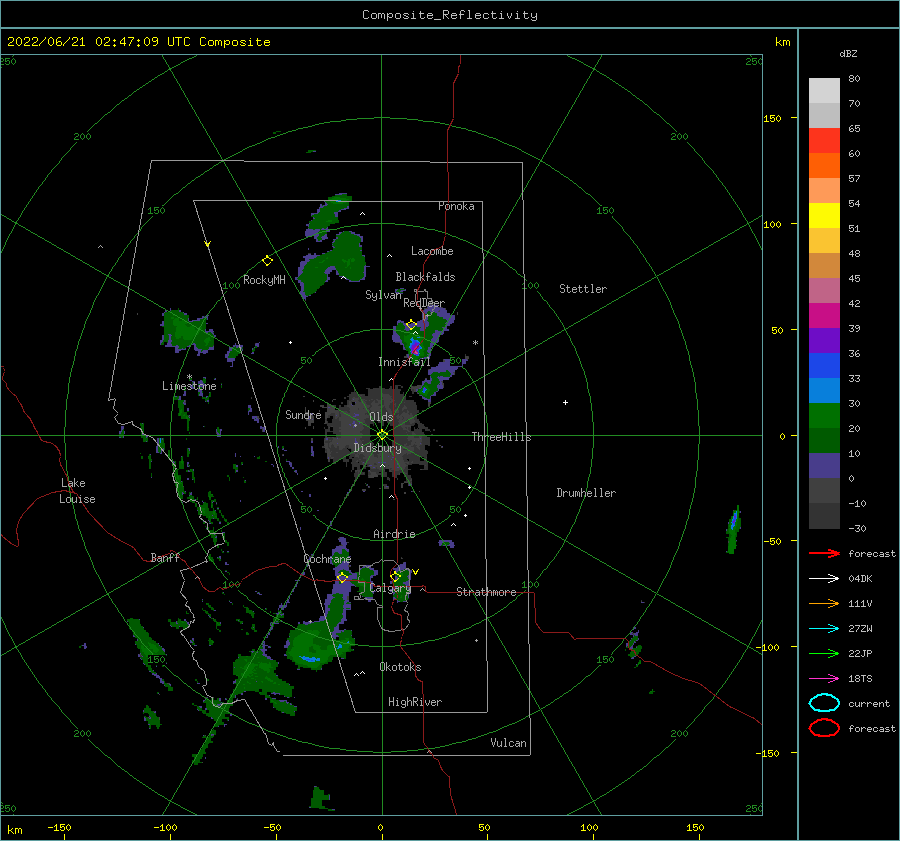This screenshot has width=900, height=841.
Task: Click the red forecast ellipse icon
Action: point(824,728)
